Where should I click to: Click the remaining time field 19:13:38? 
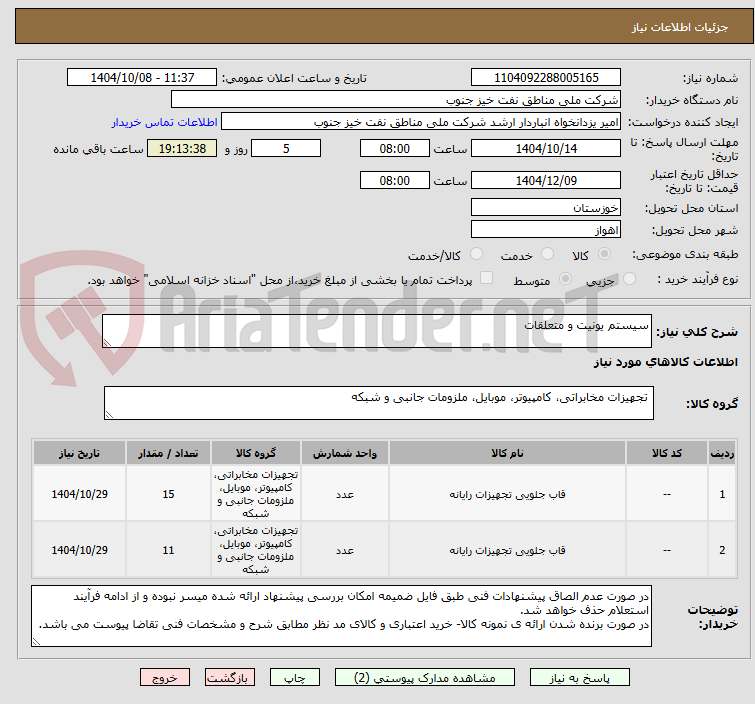click(x=182, y=149)
